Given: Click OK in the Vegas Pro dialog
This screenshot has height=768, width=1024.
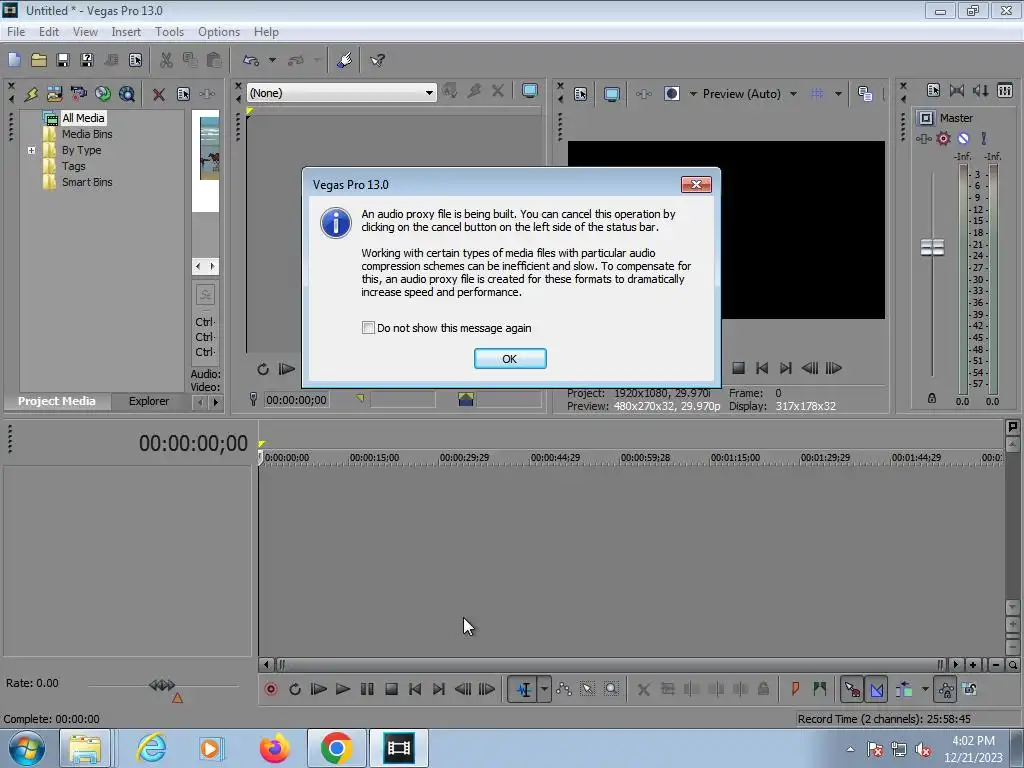Looking at the screenshot, I should (x=510, y=359).
